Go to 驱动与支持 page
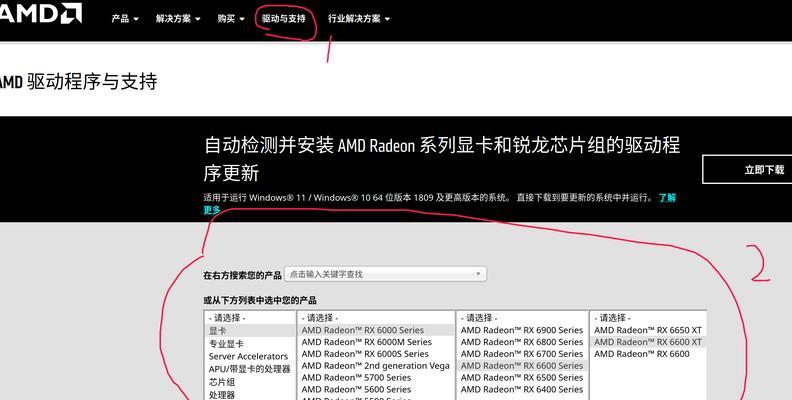Viewport: 792px width, 400px height. (x=283, y=19)
